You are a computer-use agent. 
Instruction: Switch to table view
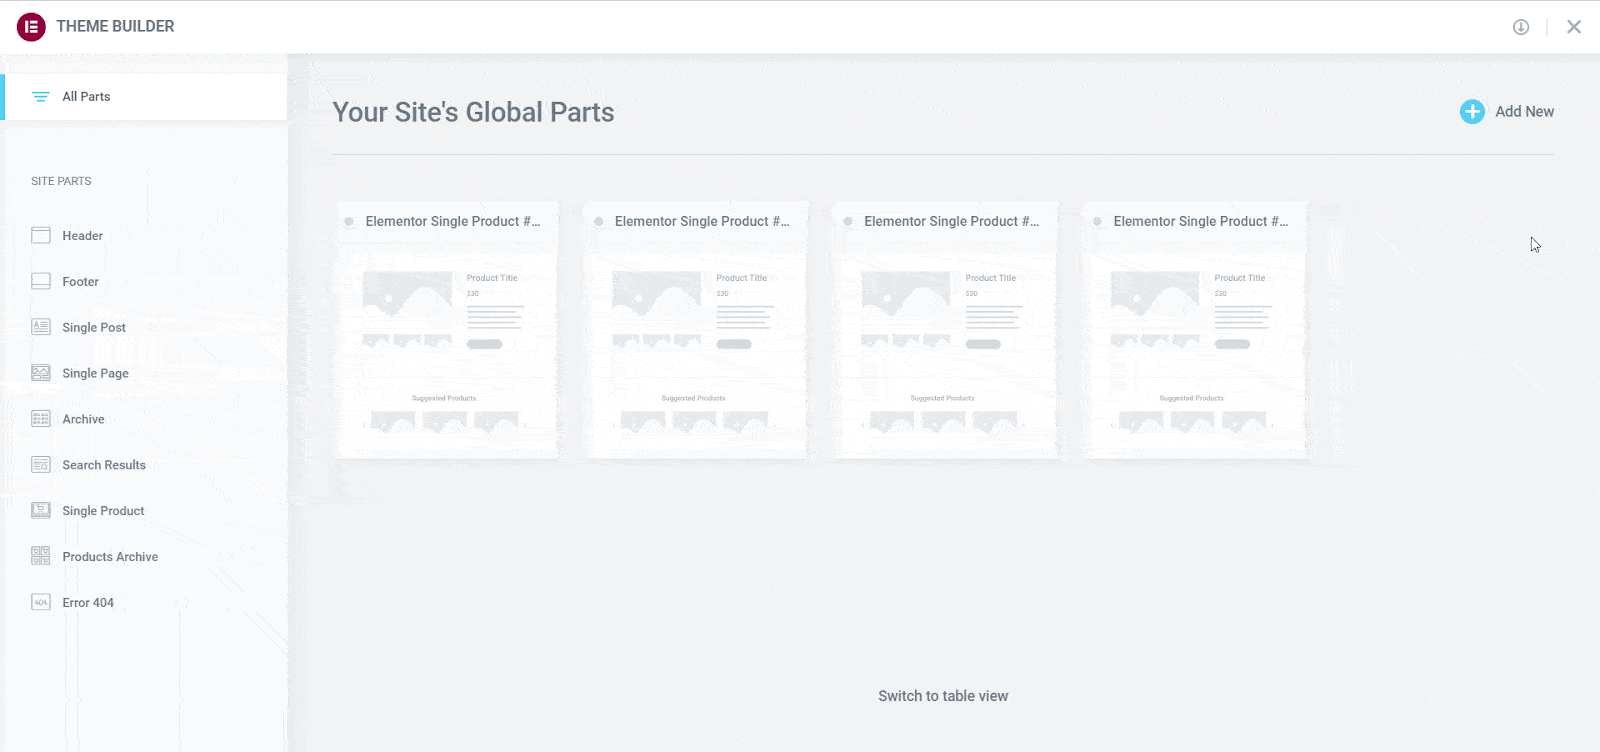(x=943, y=696)
